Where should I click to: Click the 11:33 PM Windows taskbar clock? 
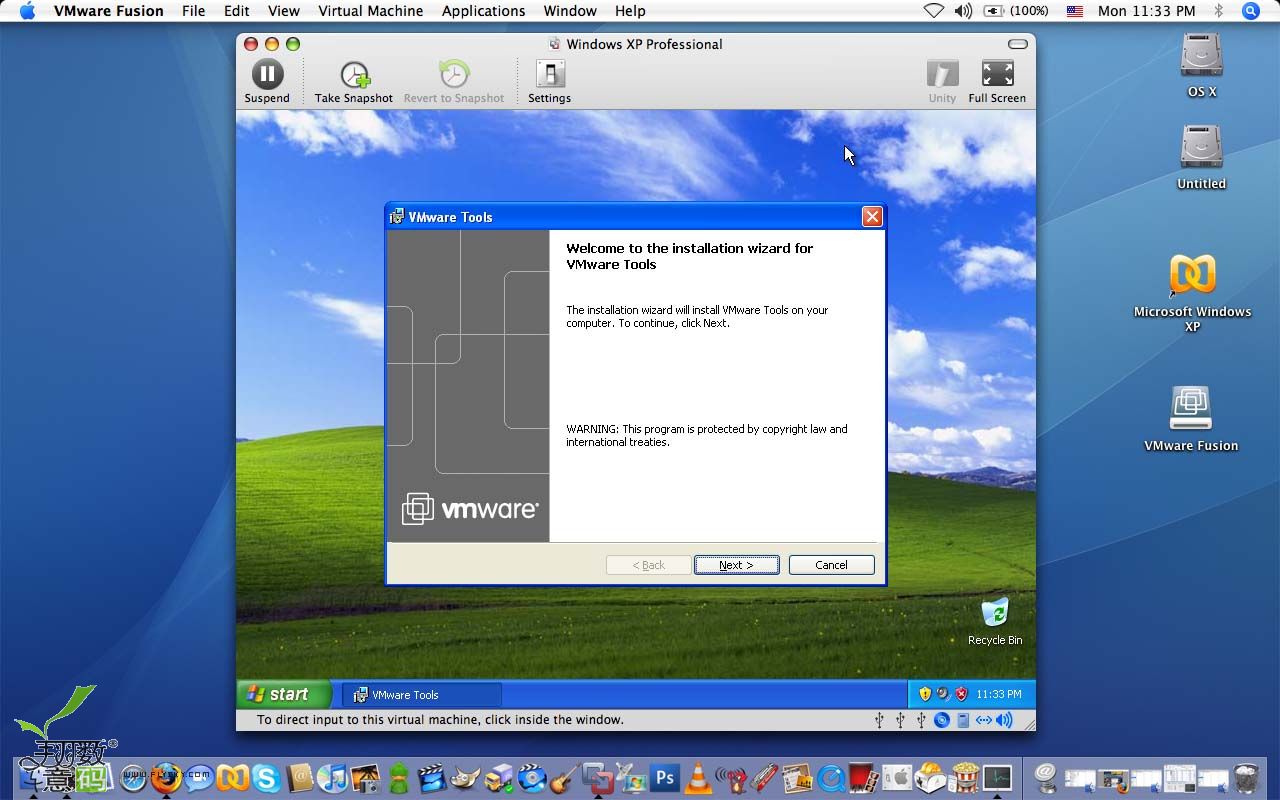tap(999, 694)
